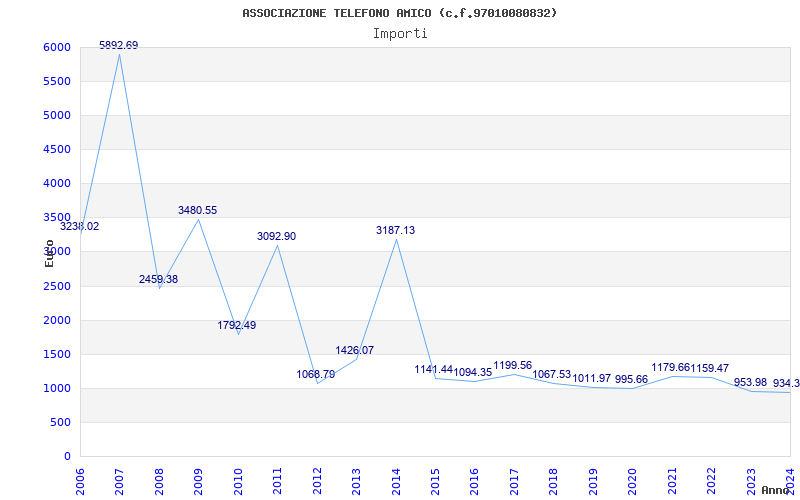Select the 2010 year axis label

[238, 481]
